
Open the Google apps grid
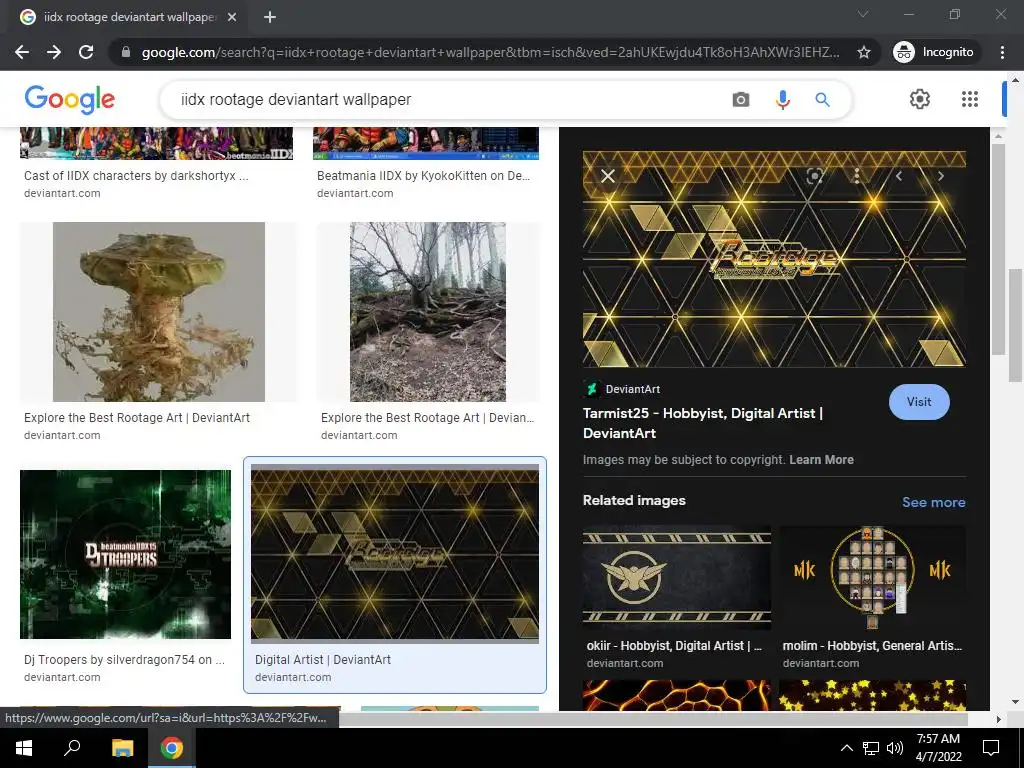point(970,99)
